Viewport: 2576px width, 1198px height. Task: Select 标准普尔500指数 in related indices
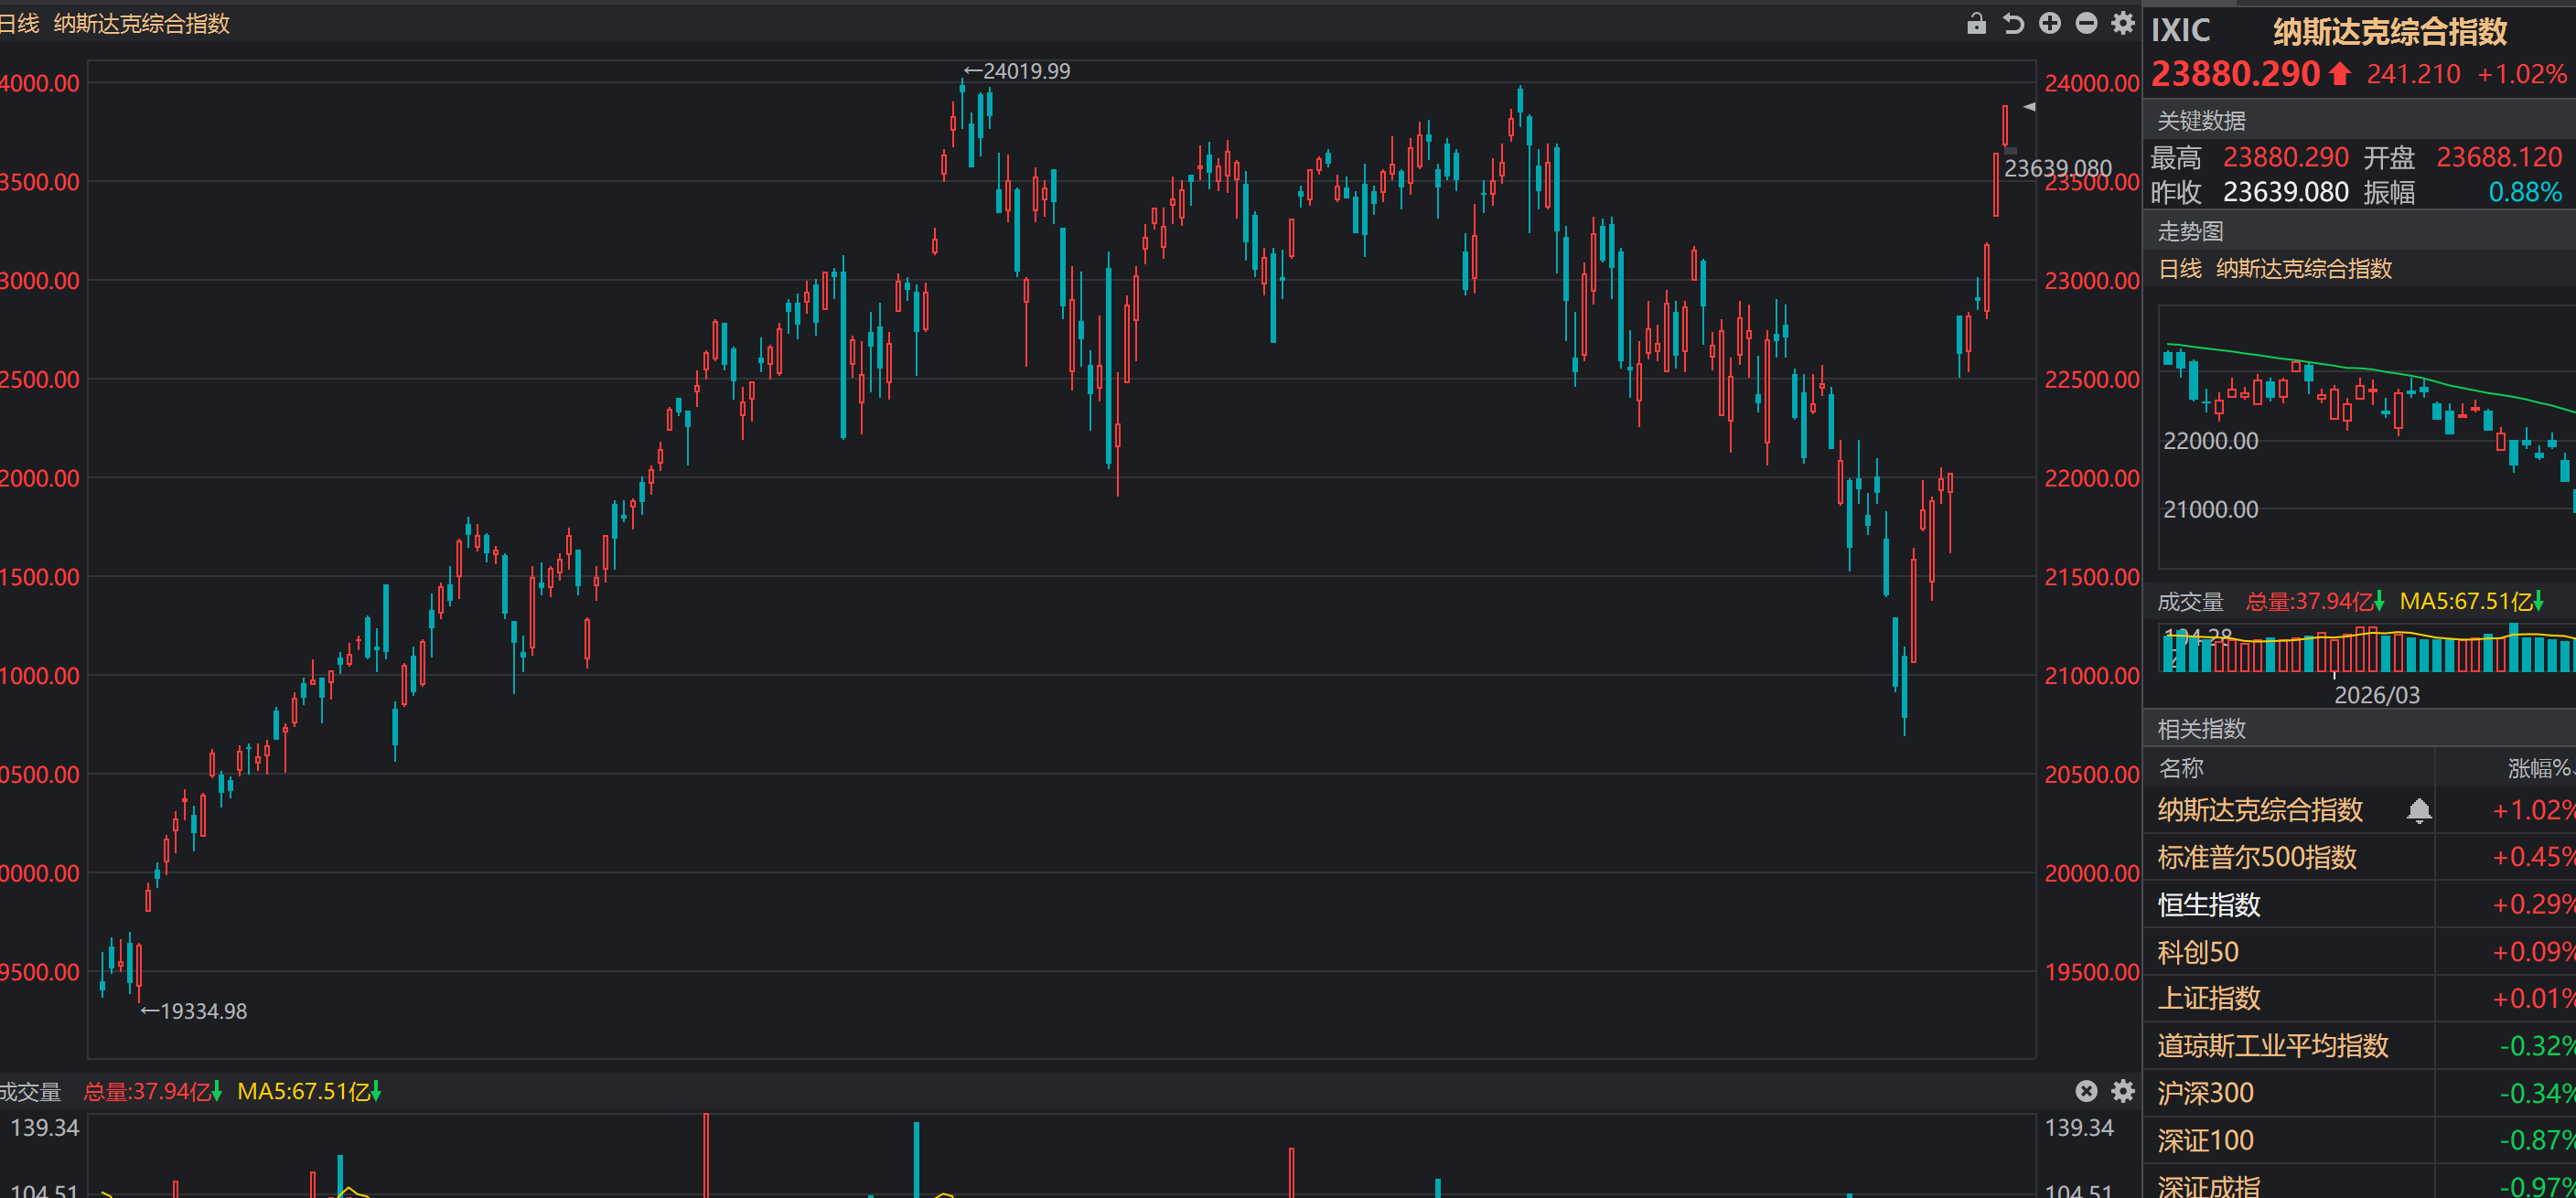(2256, 857)
